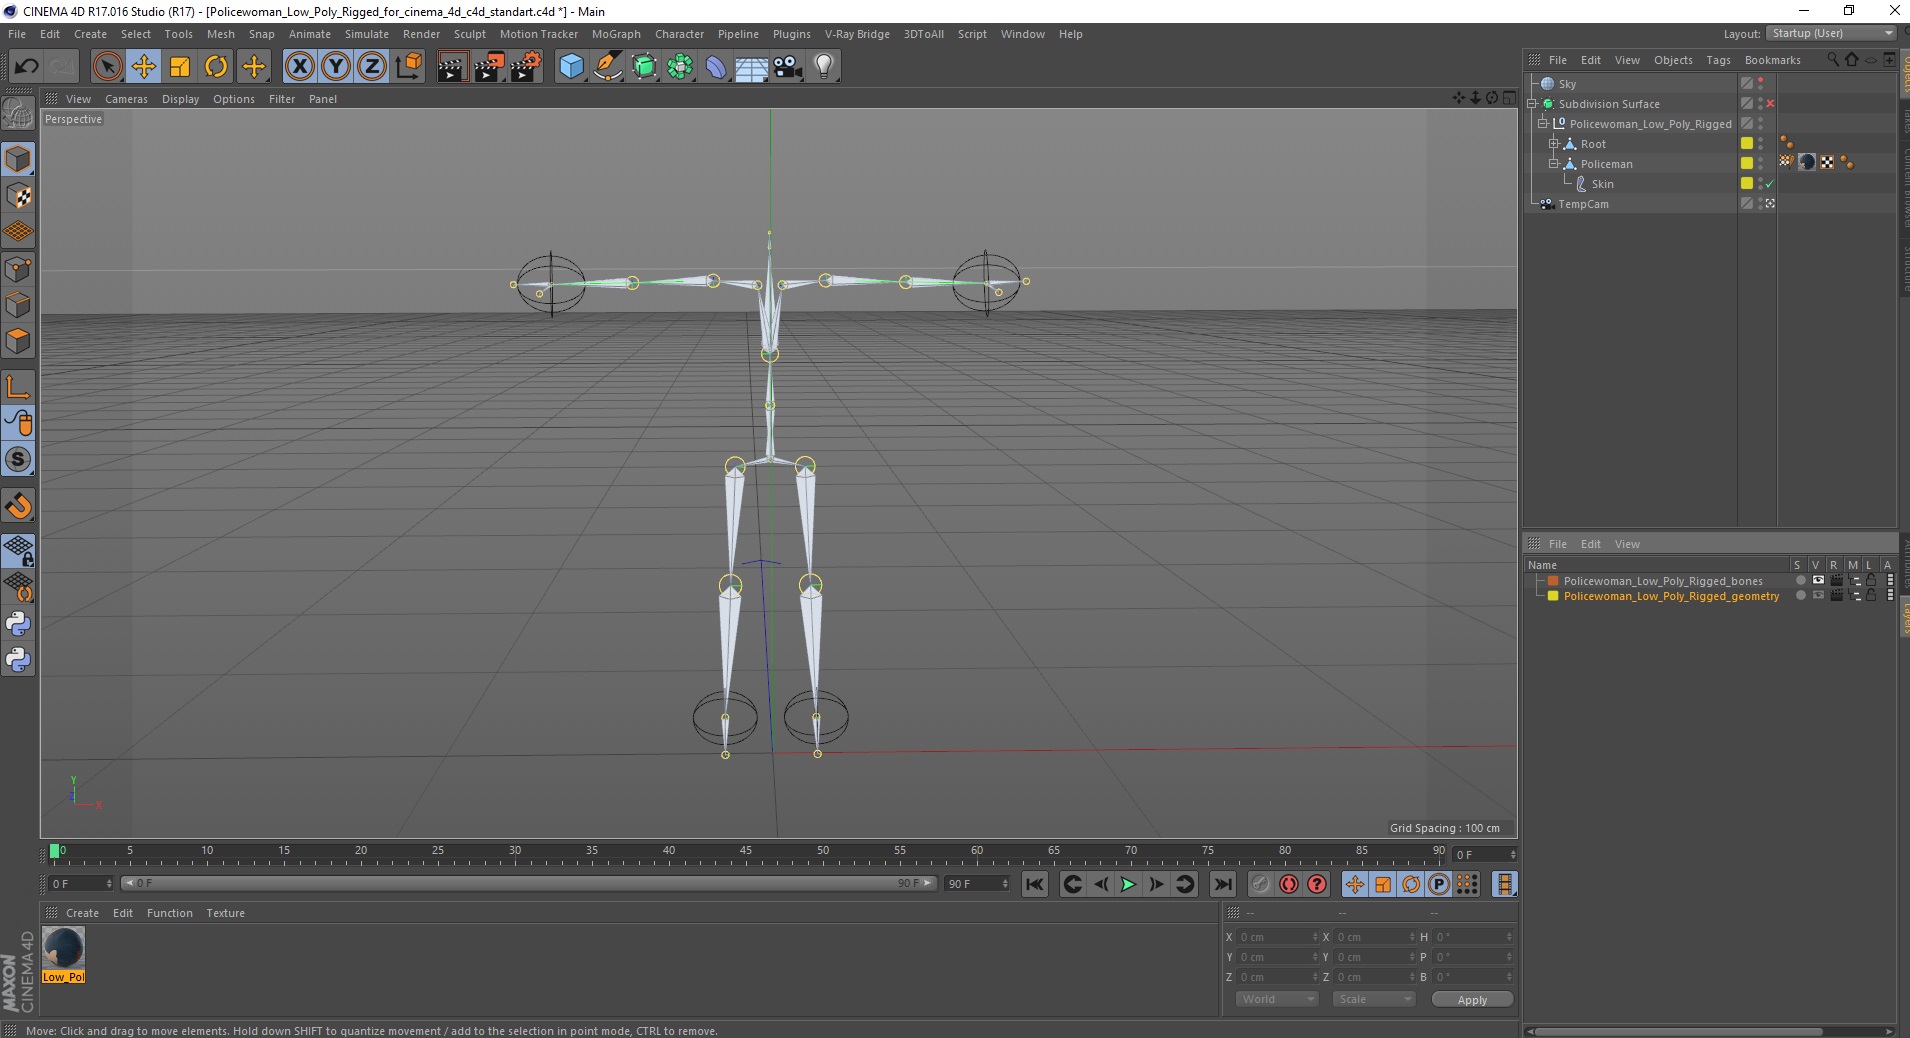Screen dimensions: 1910x1038
Task: Open the Character menu
Action: (679, 34)
